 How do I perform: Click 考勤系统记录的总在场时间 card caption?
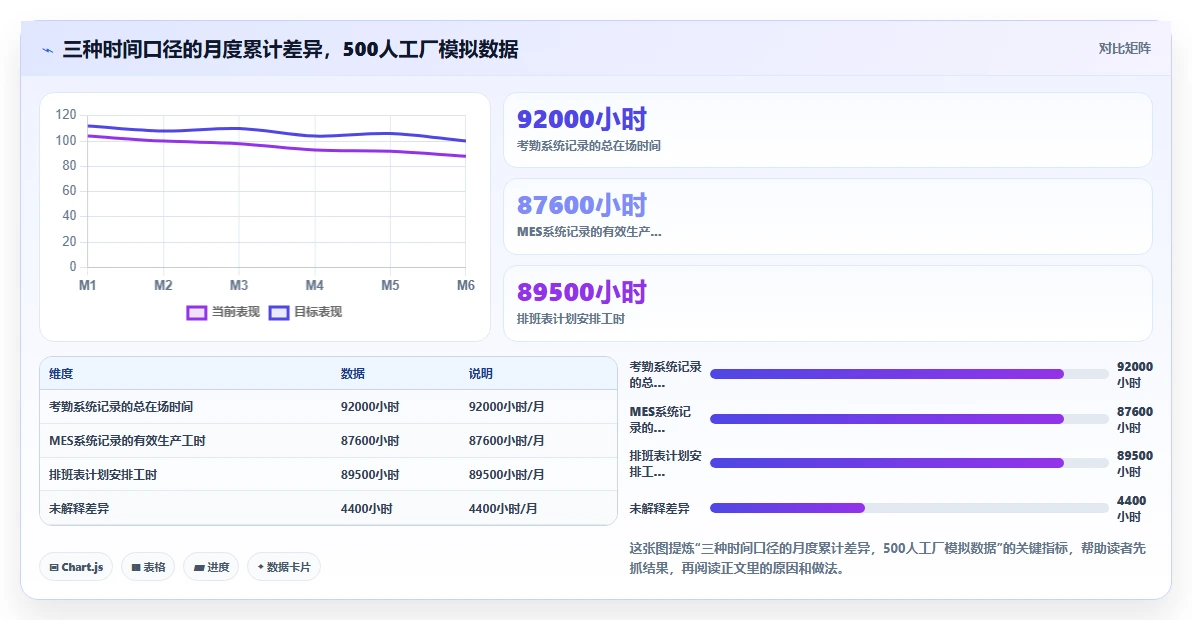(x=588, y=145)
